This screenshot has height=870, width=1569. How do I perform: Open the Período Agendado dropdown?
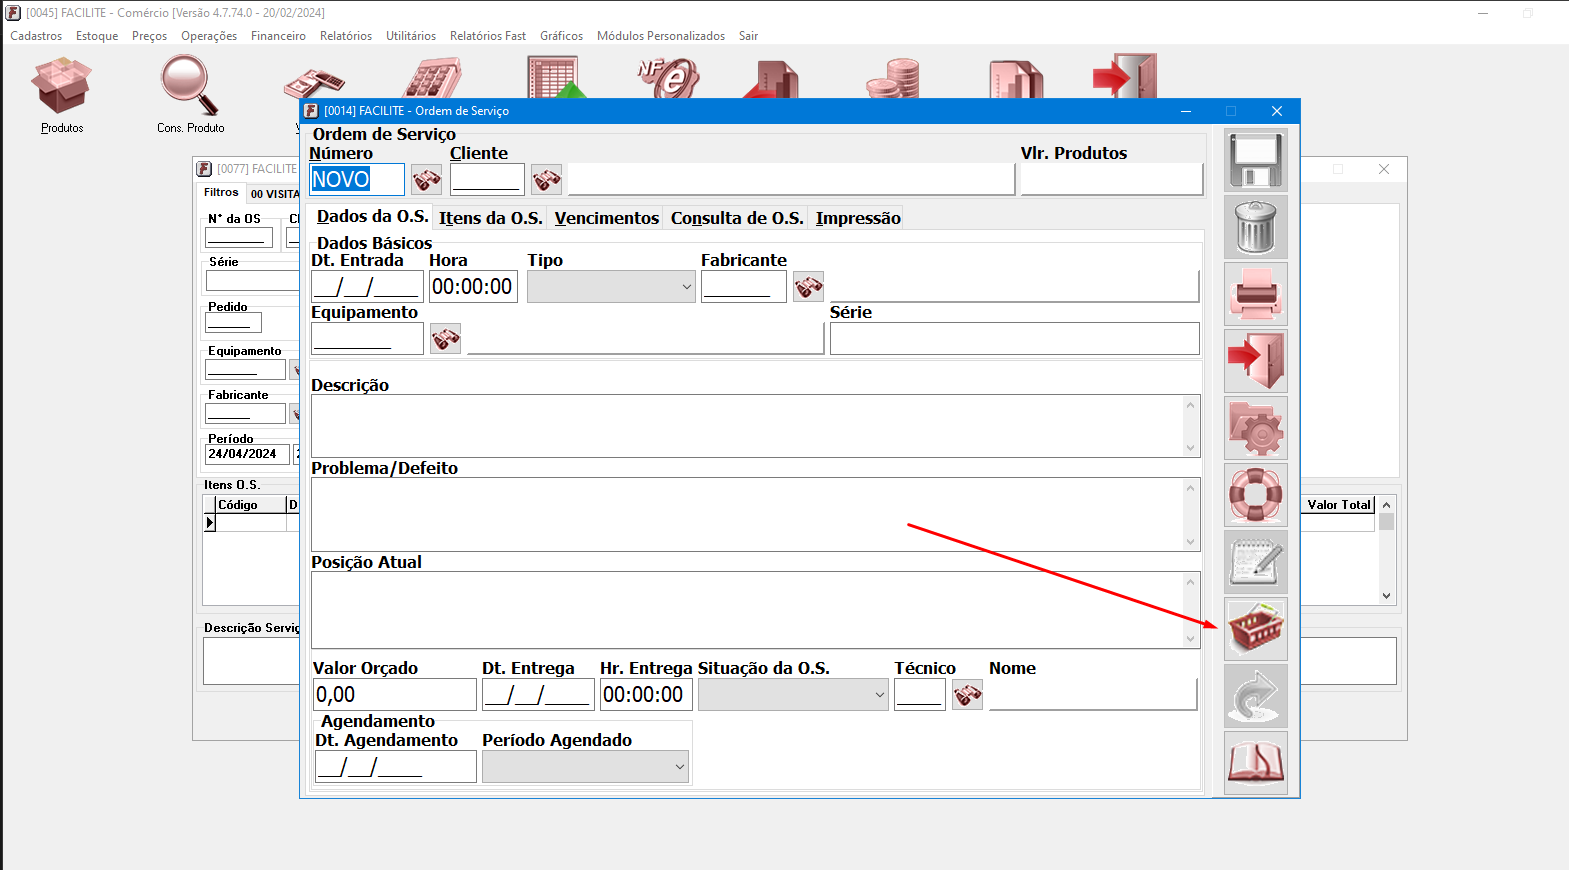586,767
